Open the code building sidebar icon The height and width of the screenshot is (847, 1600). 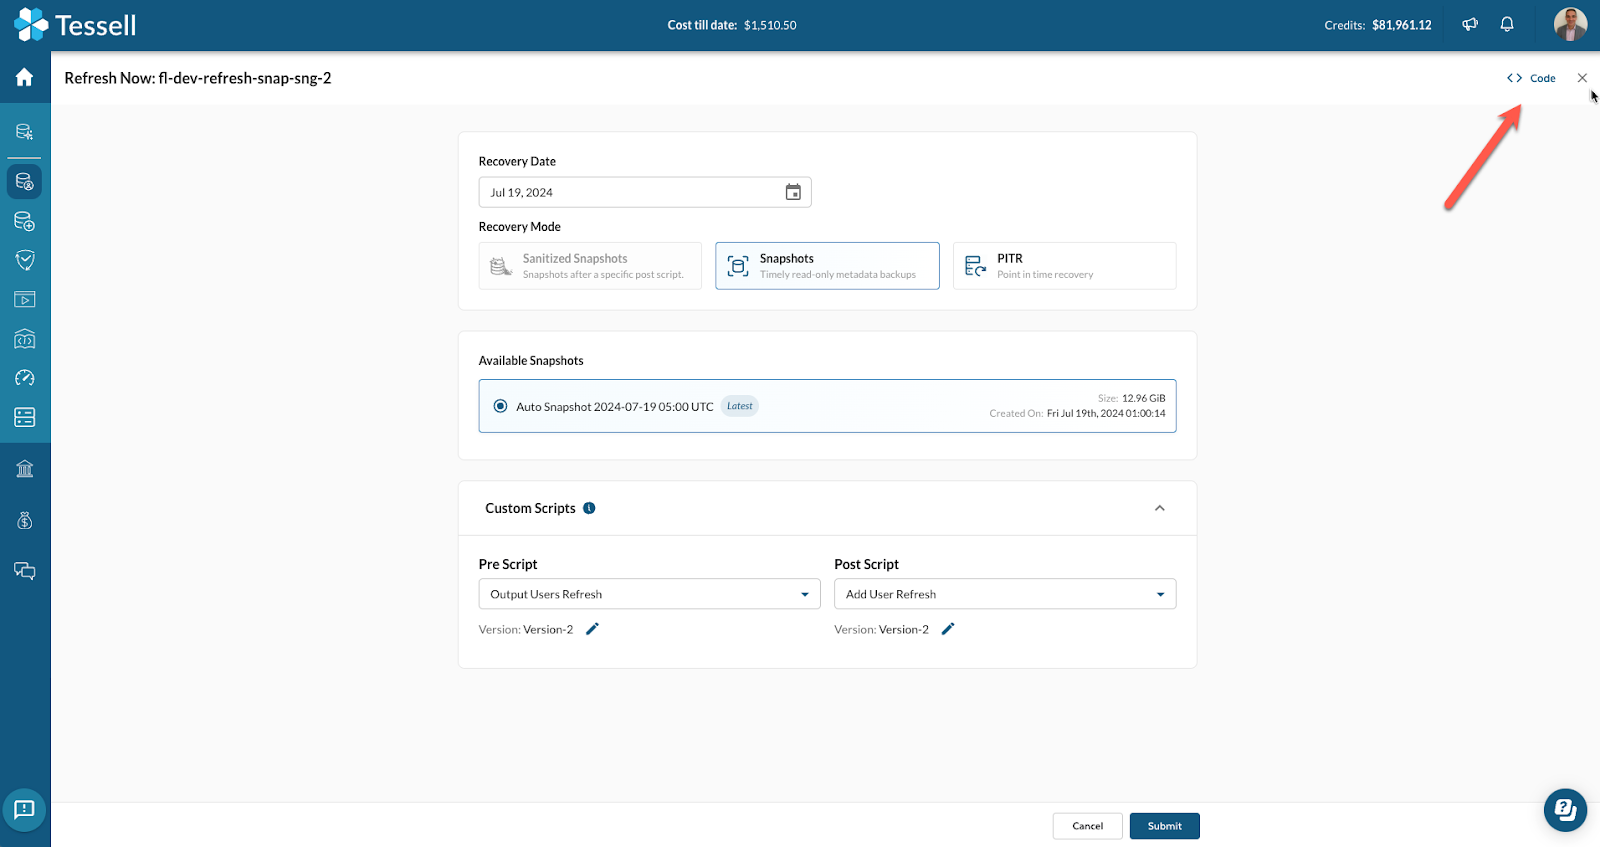[25, 339]
